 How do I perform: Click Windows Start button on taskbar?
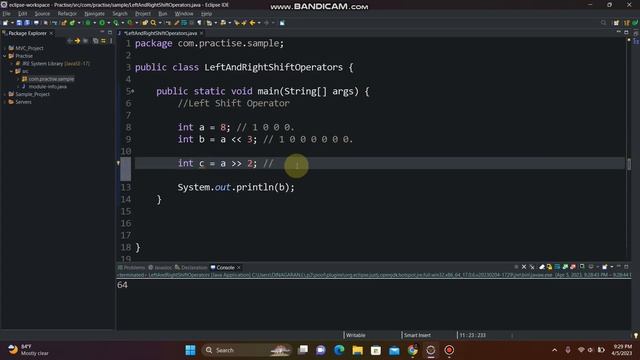190,350
